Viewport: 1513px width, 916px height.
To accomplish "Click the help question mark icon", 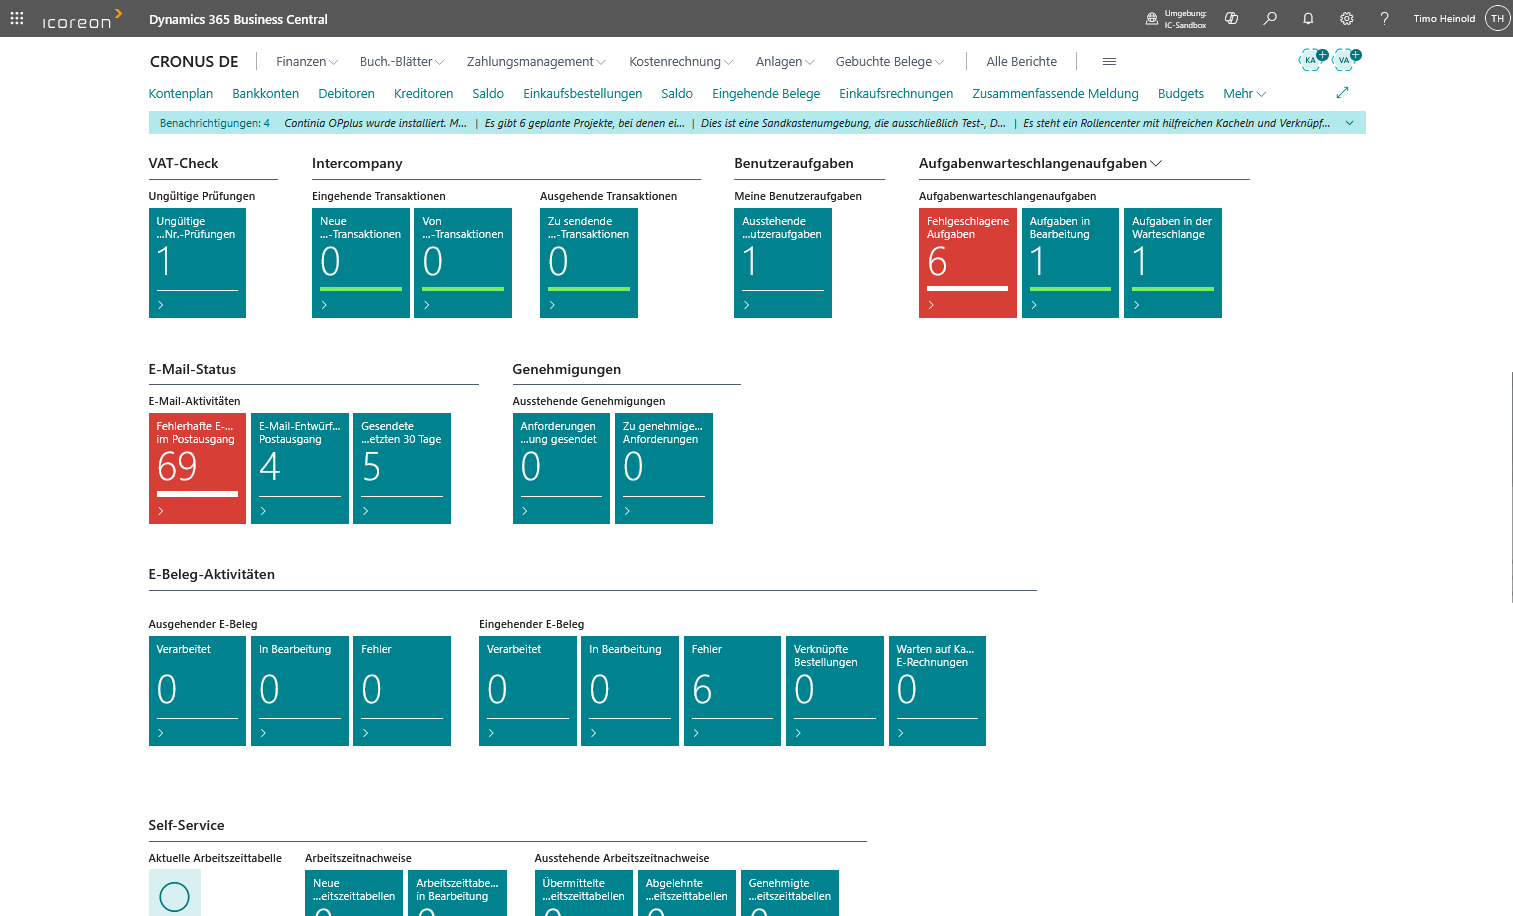I will [1384, 18].
